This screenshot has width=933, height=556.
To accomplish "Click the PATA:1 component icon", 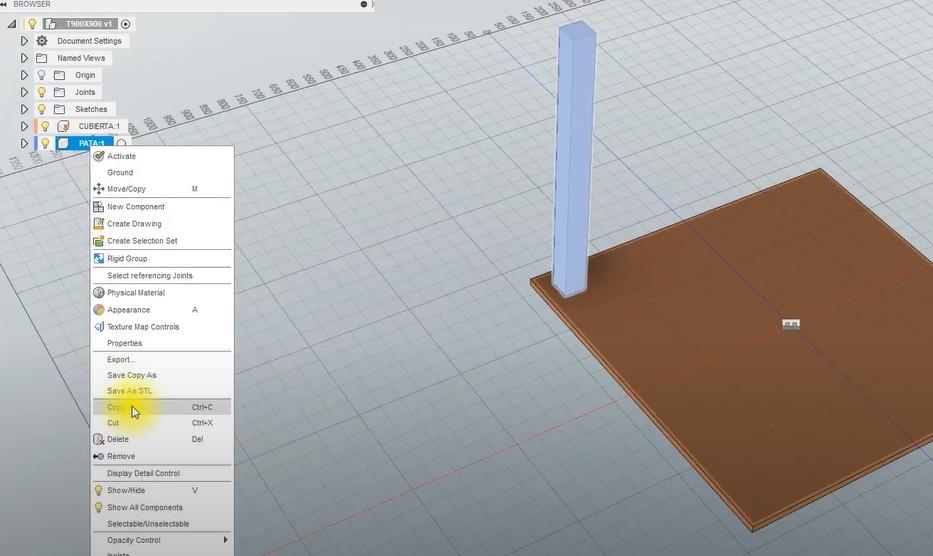I will 63,143.
